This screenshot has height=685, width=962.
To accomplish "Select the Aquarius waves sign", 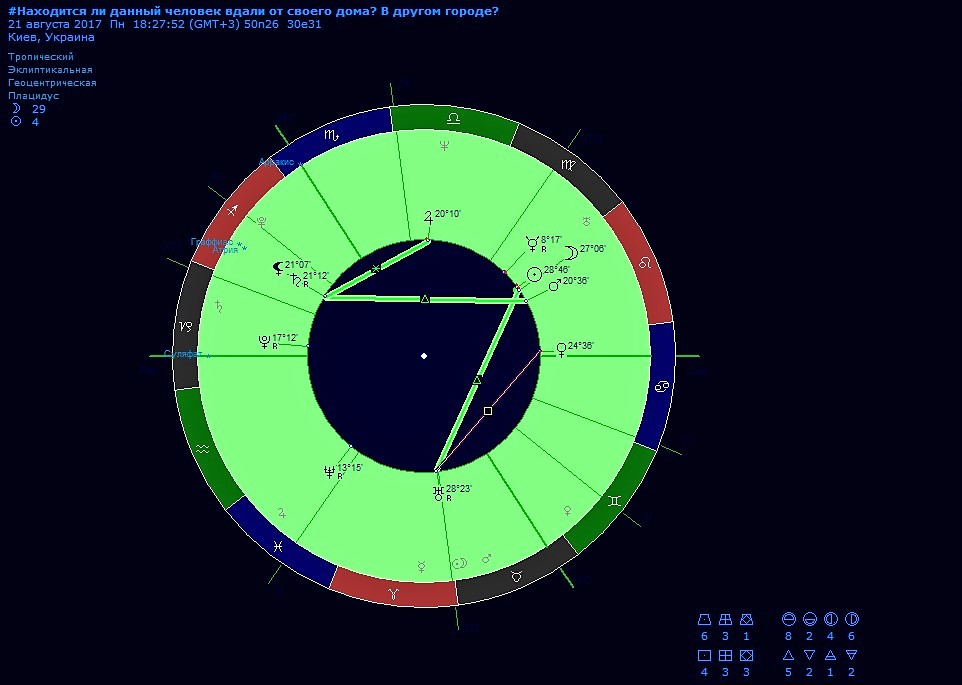I will pos(202,450).
